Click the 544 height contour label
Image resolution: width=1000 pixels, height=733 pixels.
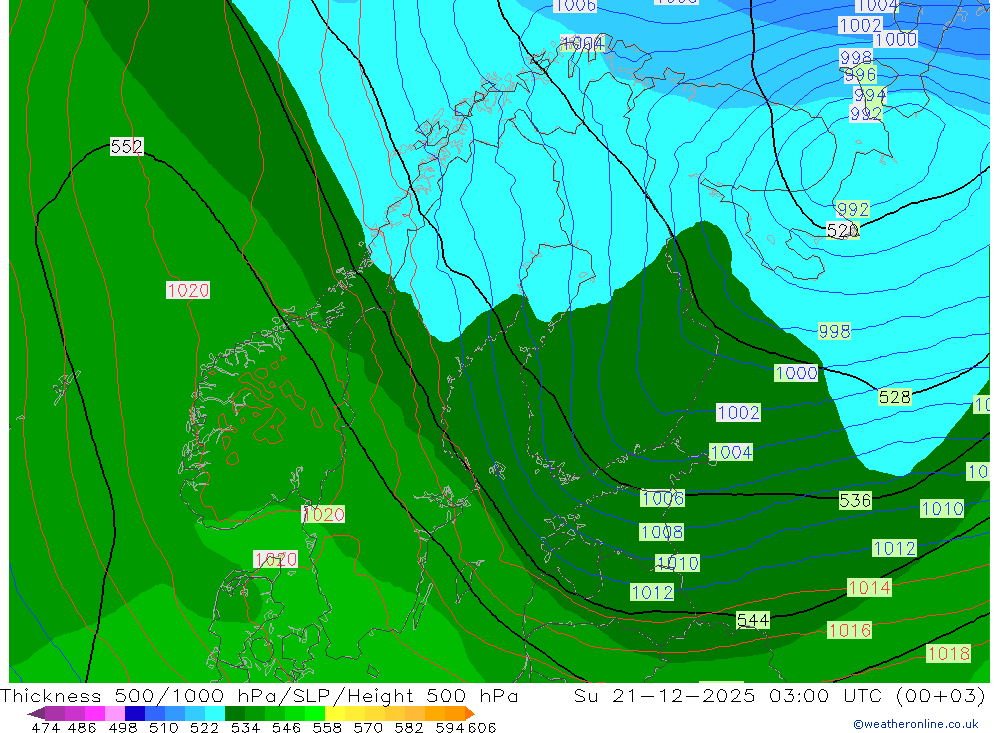click(x=753, y=620)
